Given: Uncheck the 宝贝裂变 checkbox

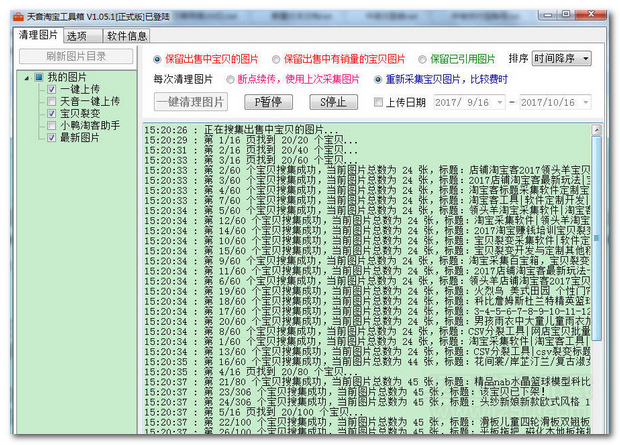Looking at the screenshot, I should [x=51, y=114].
